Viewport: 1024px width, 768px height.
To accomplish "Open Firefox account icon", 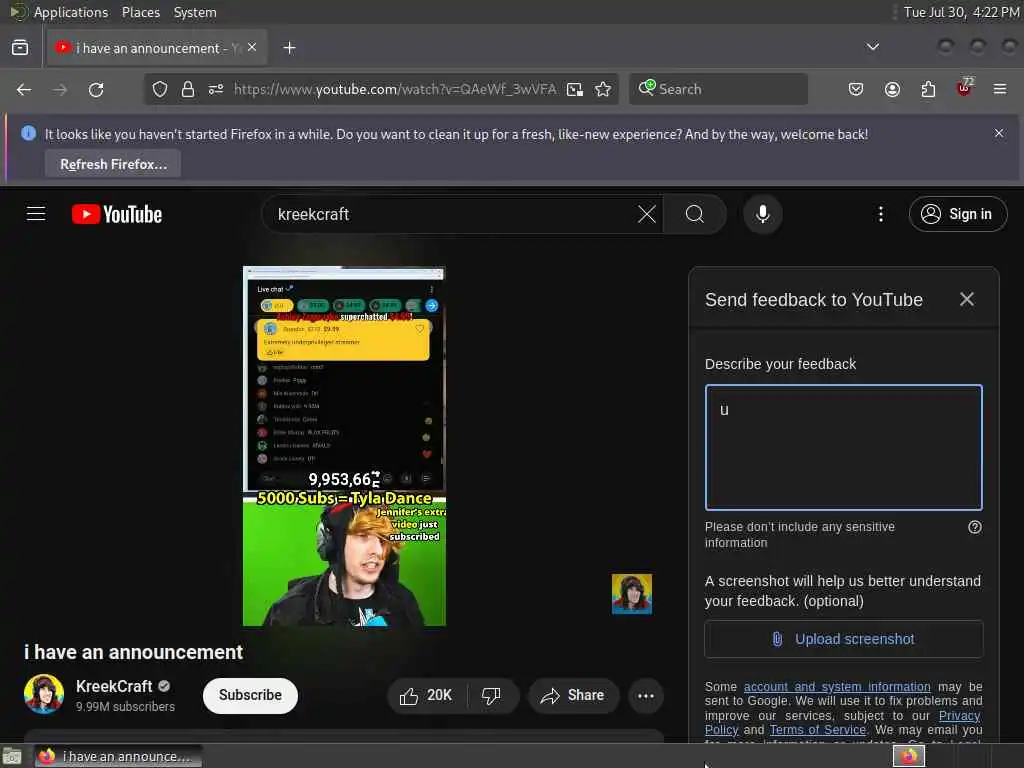I will pos(892,89).
